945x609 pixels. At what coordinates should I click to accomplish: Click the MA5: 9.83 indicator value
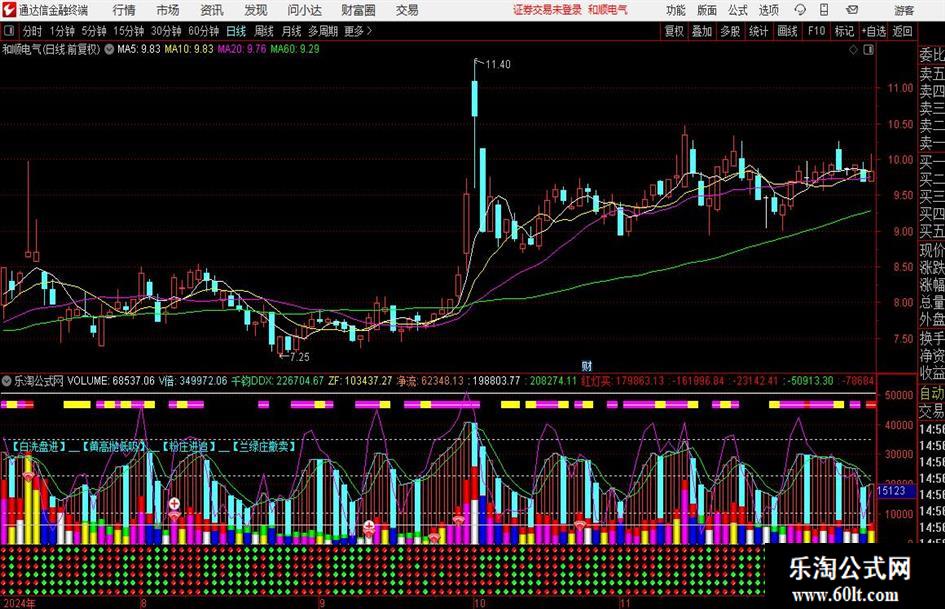(139, 49)
